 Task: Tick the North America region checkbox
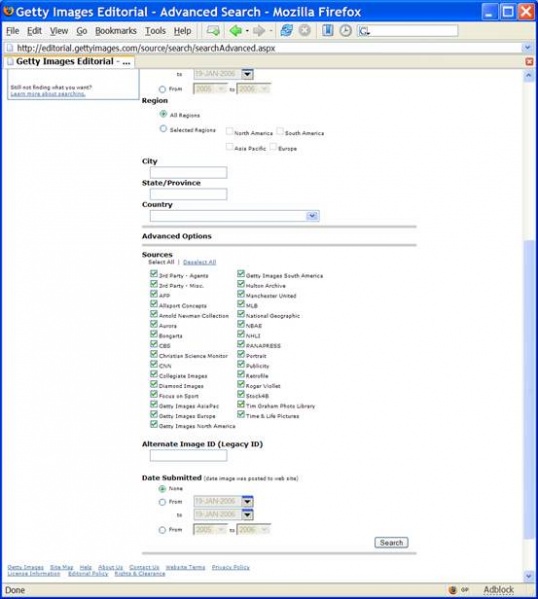(x=229, y=132)
